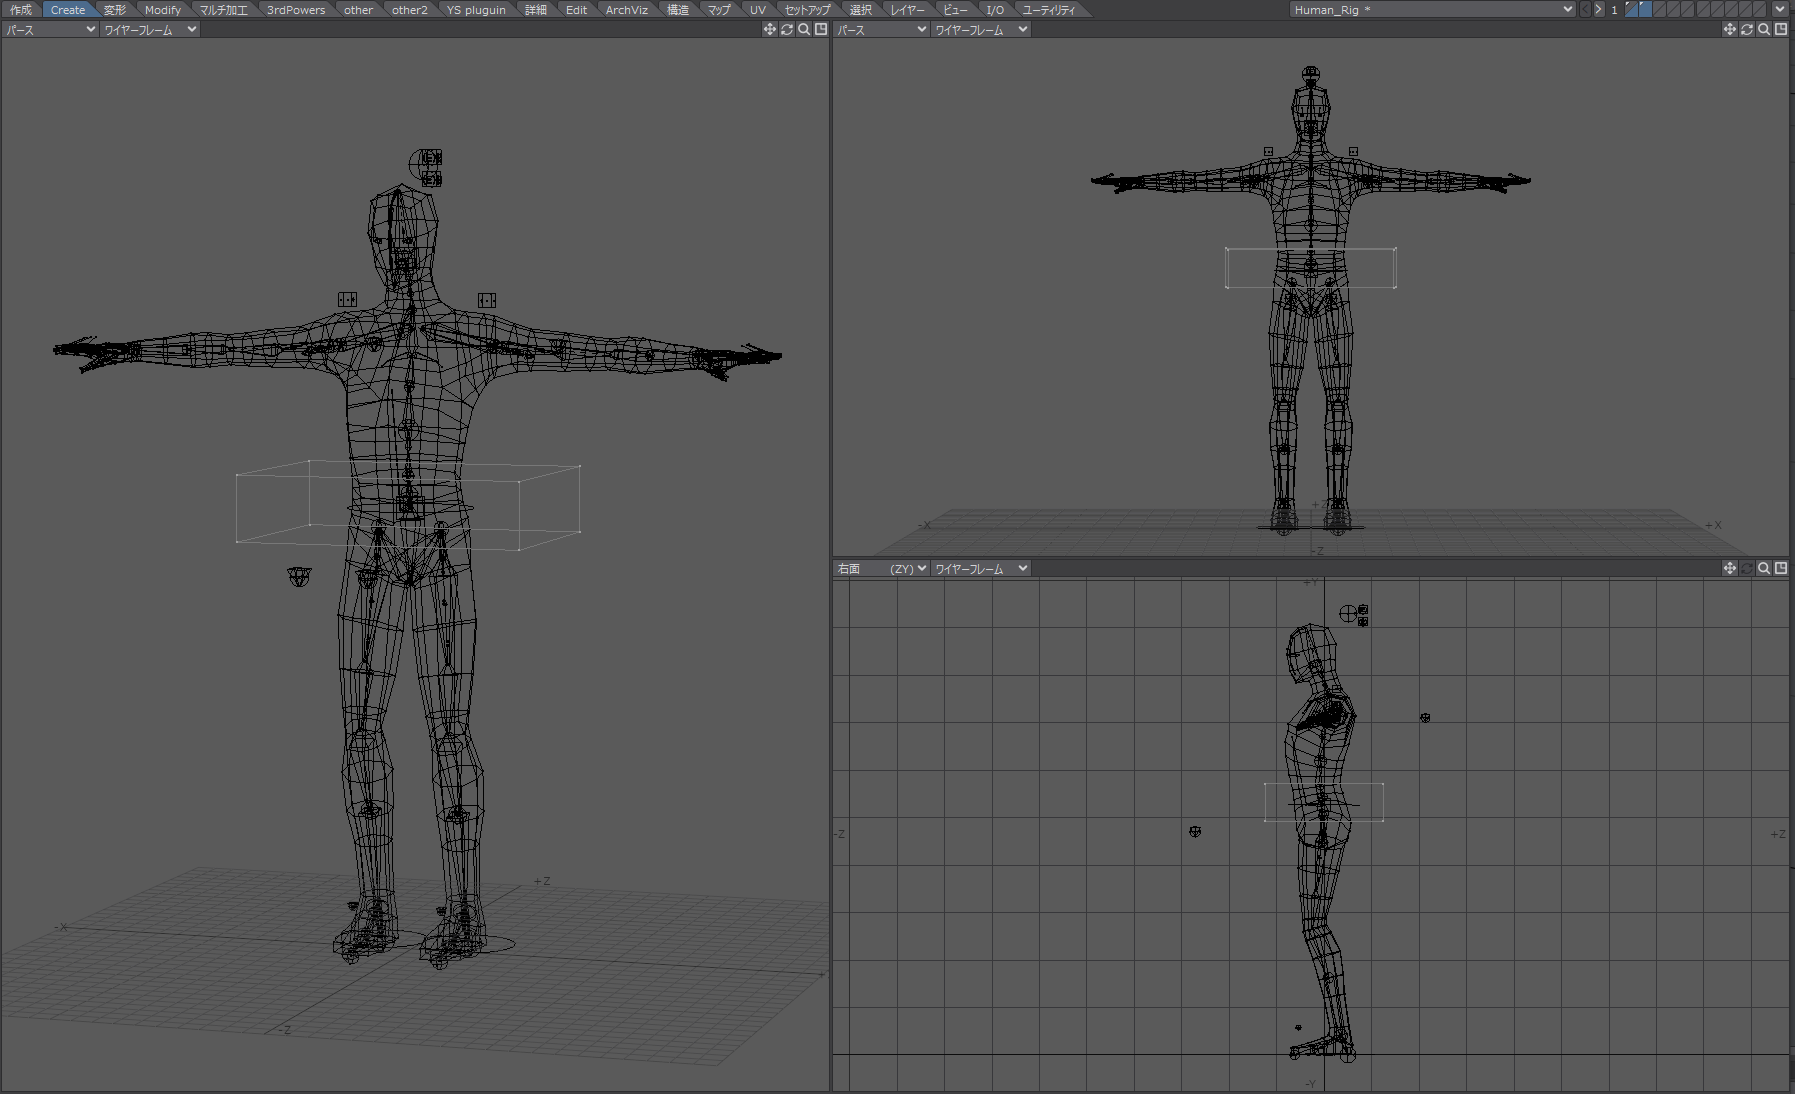Image resolution: width=1795 pixels, height=1094 pixels.
Task: Select the 選択 tab
Action: 861,10
